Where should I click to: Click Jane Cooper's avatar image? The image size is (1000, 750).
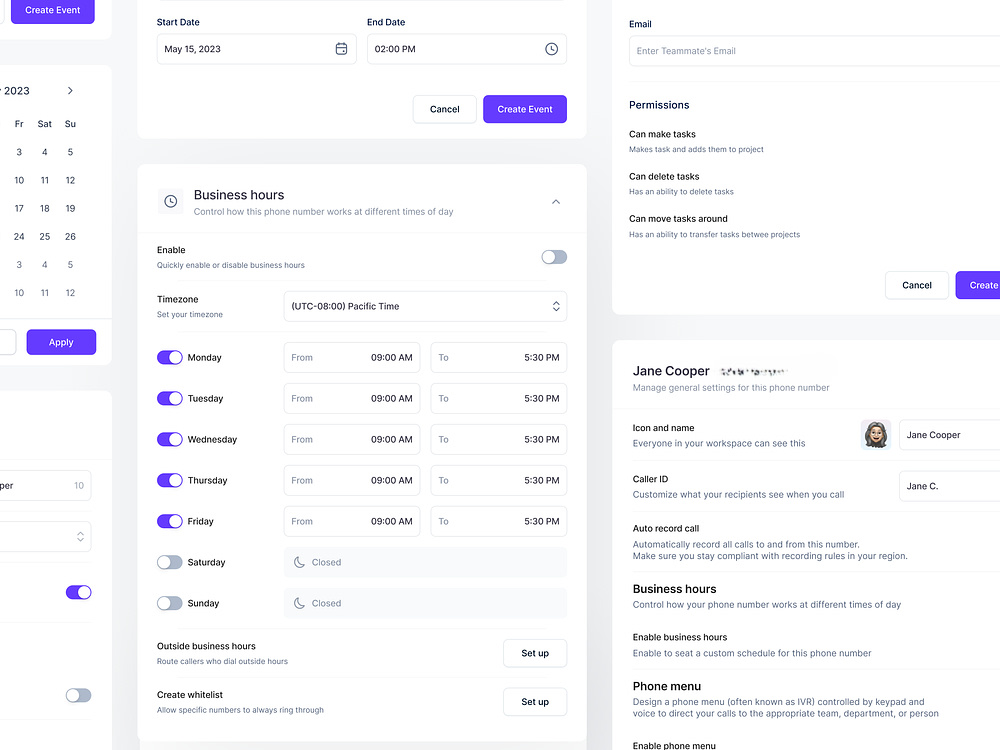coord(876,435)
